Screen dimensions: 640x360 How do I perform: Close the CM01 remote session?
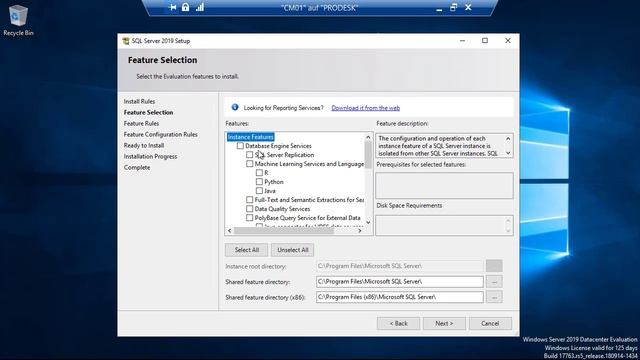coord(468,7)
